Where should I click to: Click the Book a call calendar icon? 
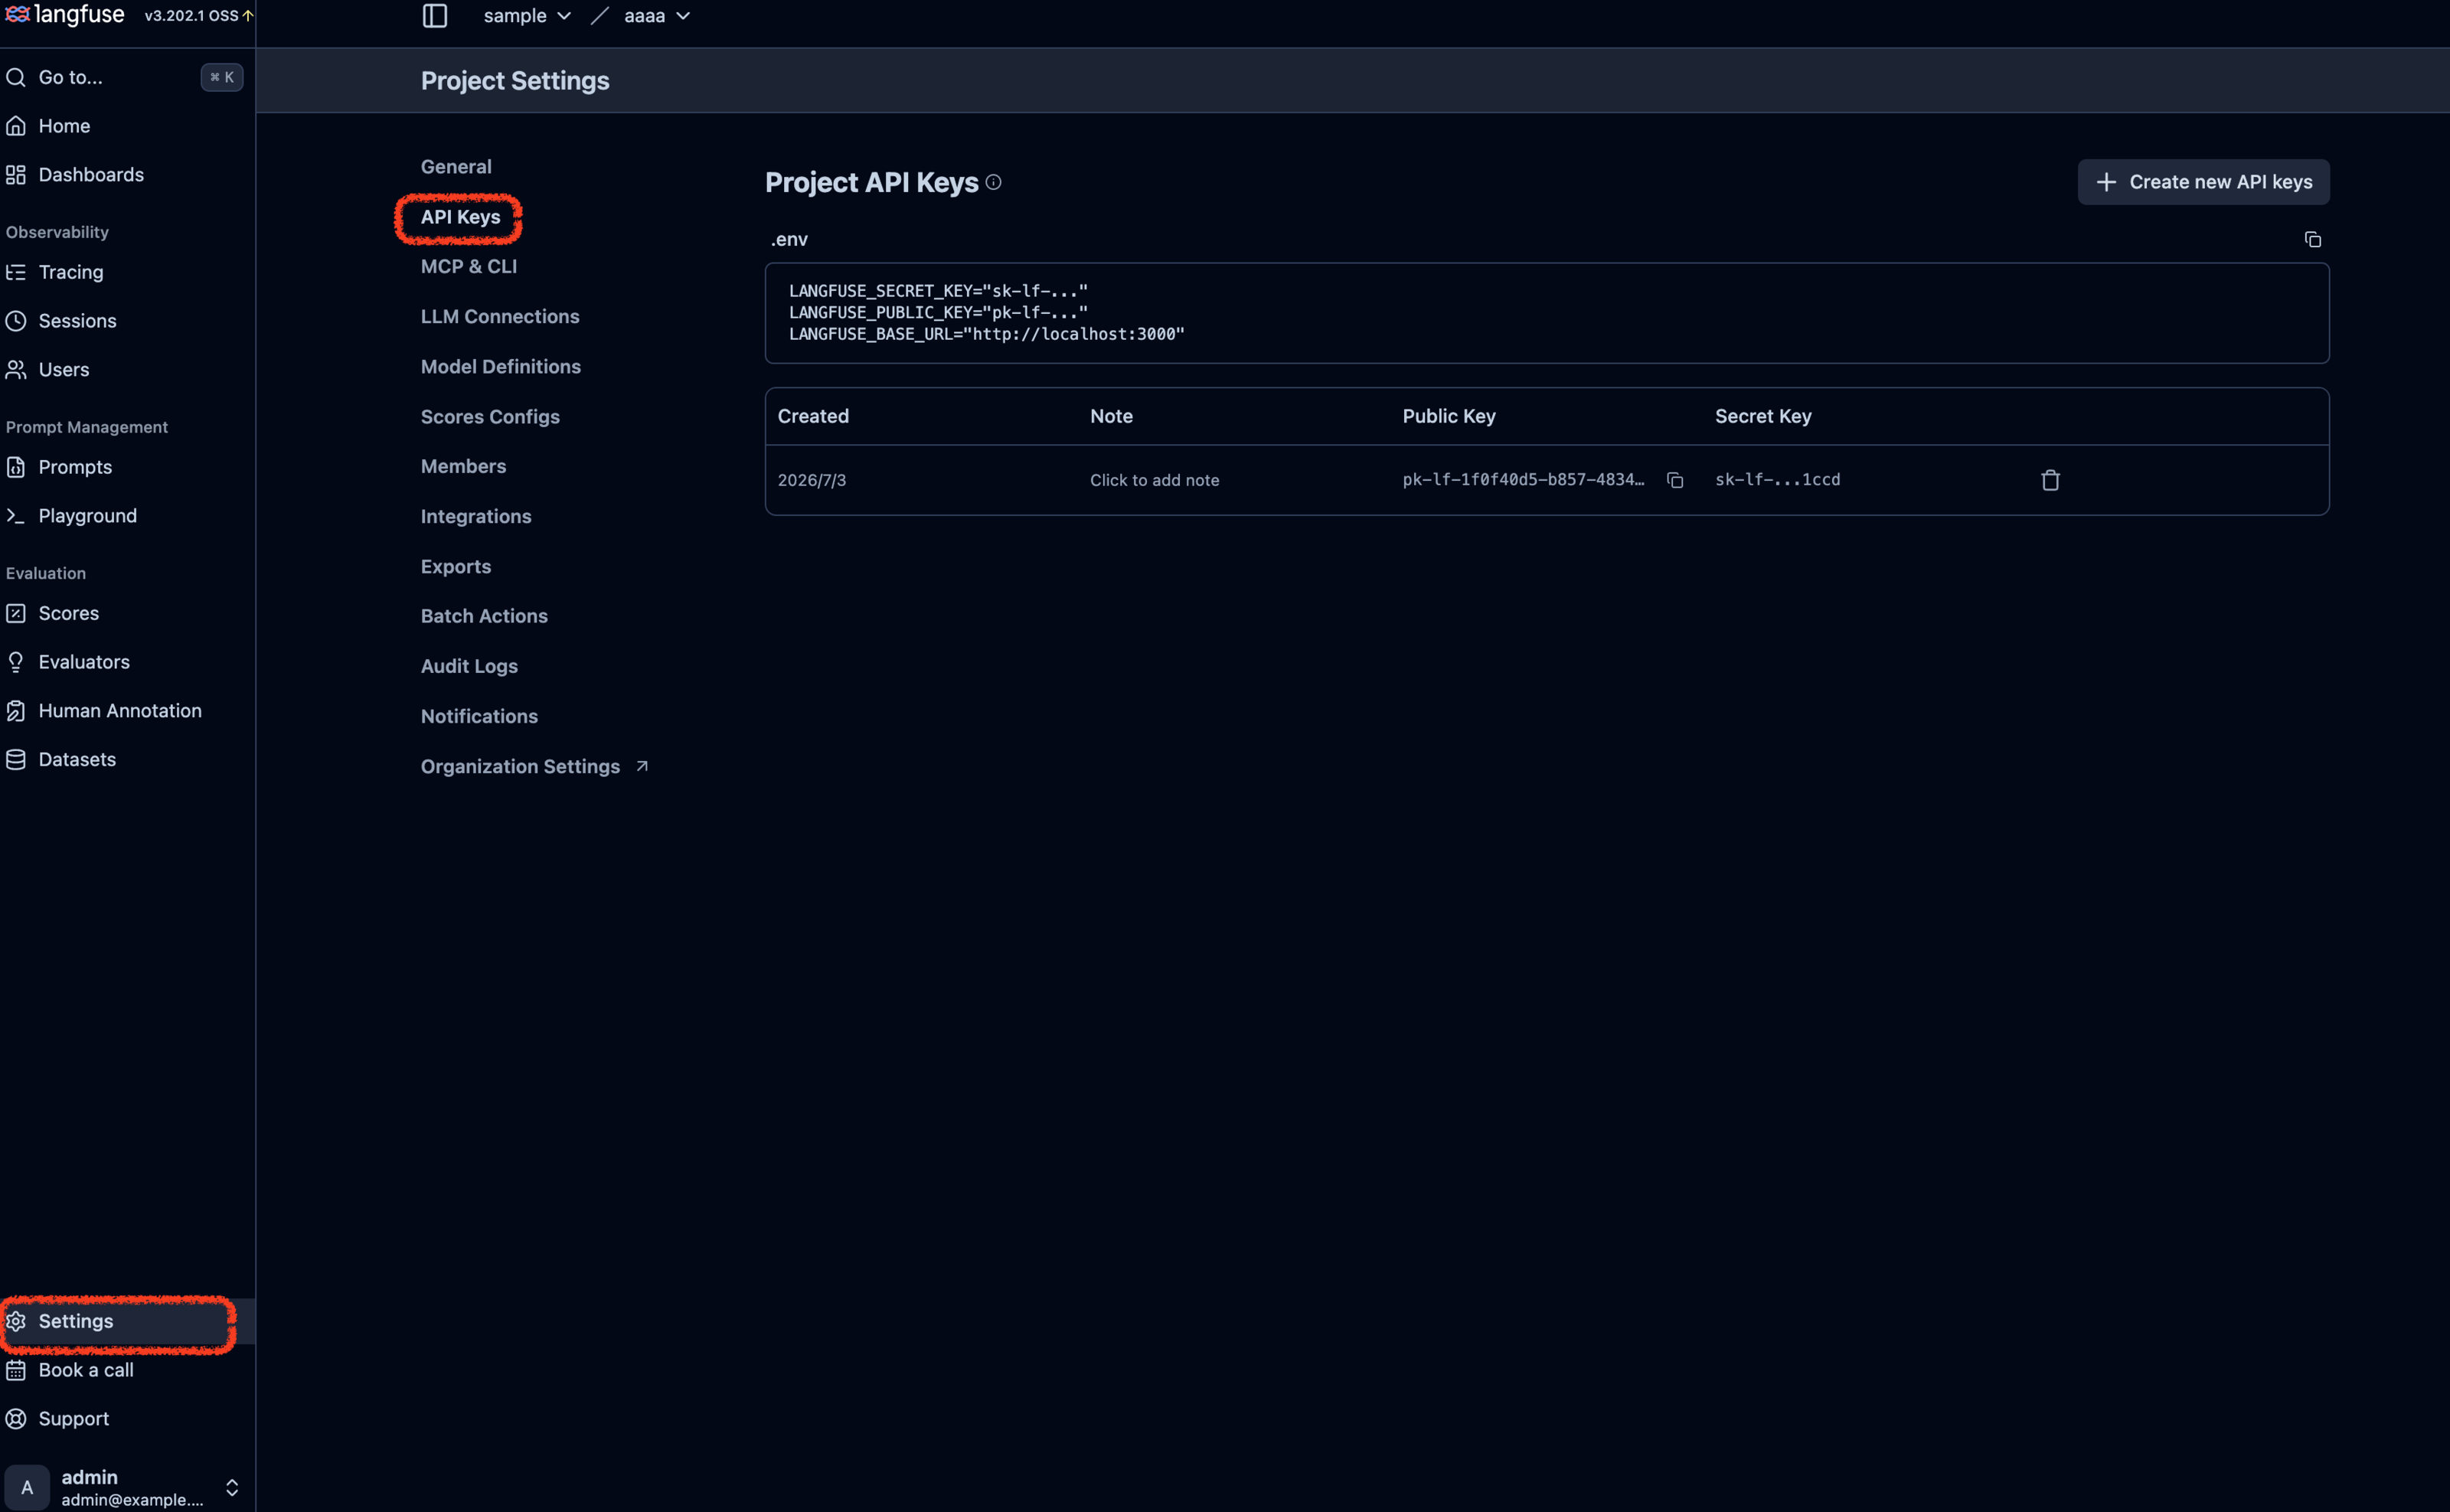pyautogui.click(x=16, y=1371)
